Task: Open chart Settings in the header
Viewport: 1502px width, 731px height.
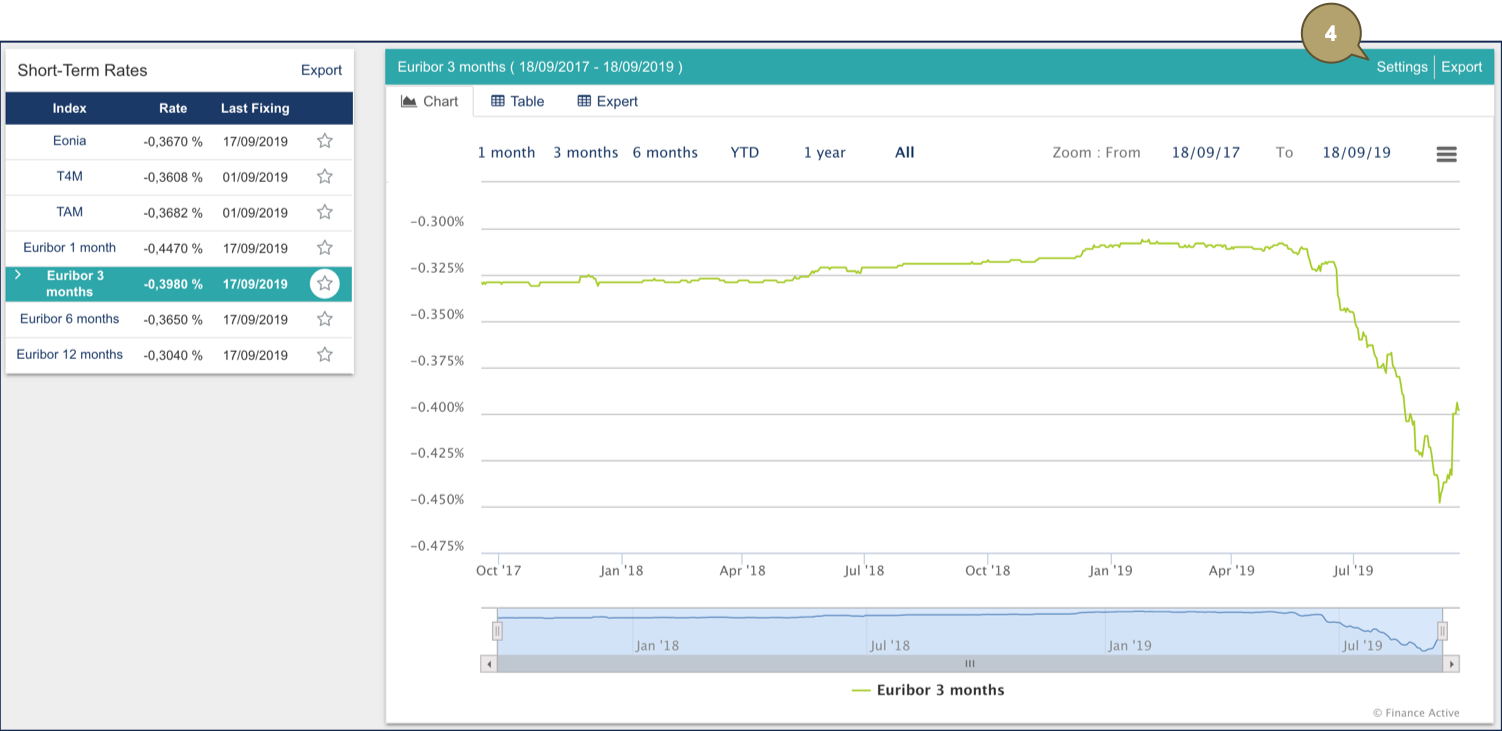Action: (x=1401, y=67)
